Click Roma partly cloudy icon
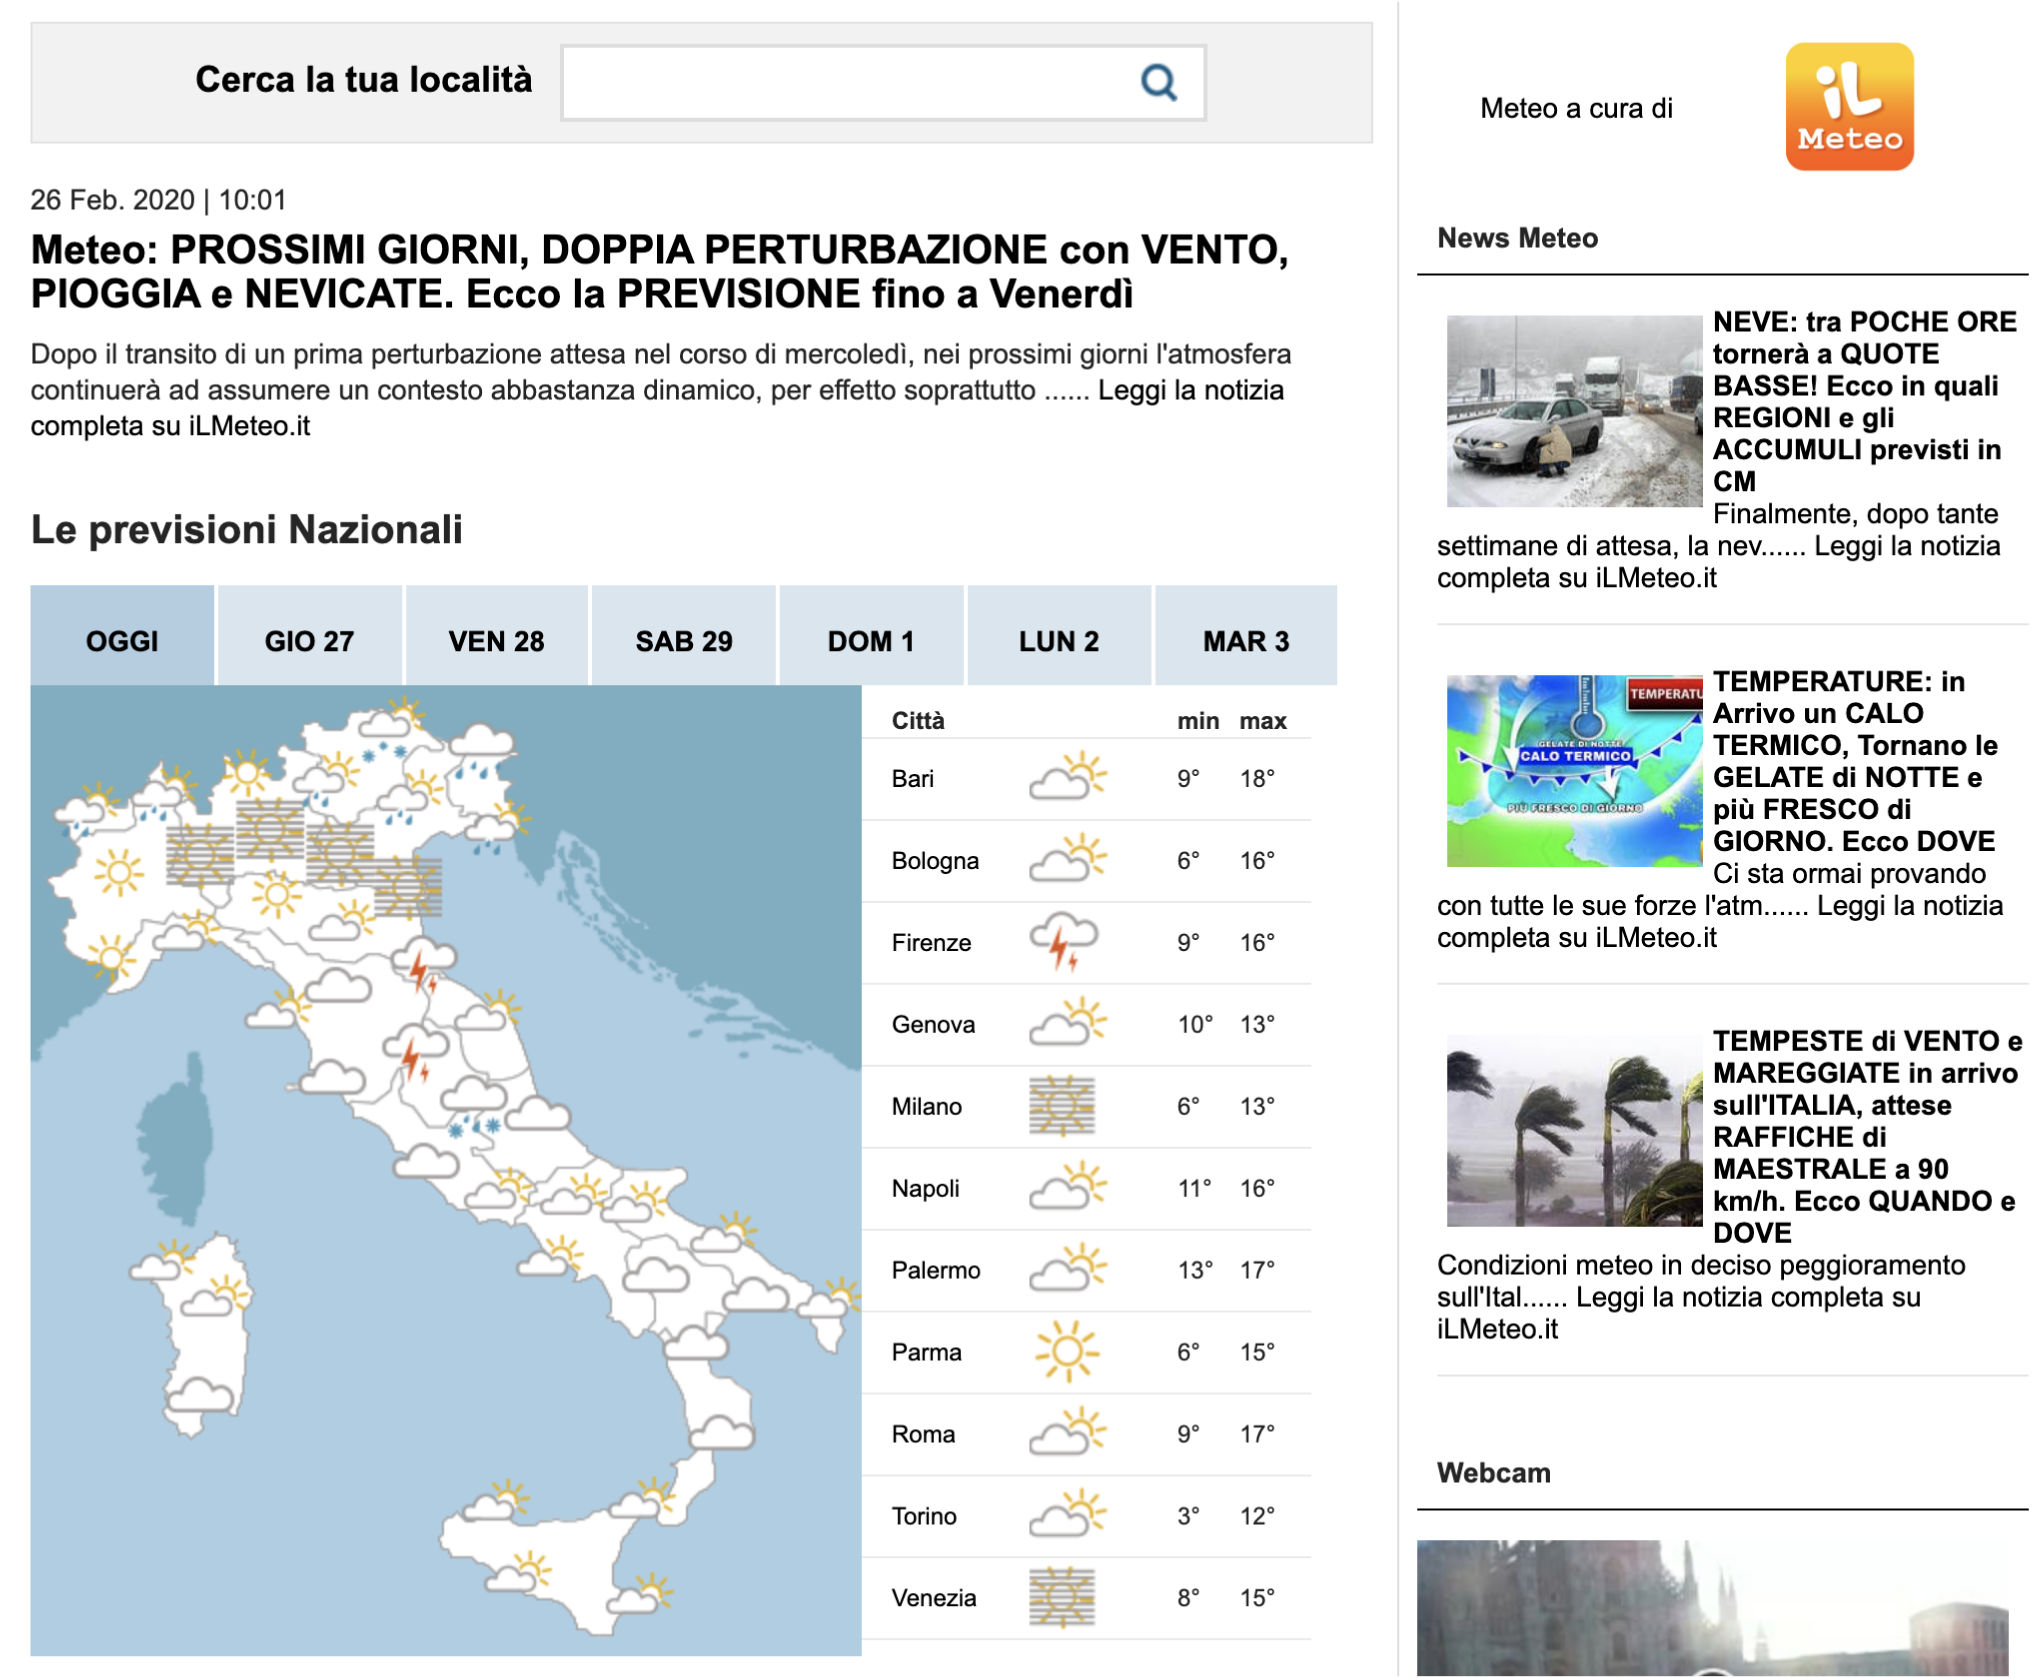Image resolution: width=2041 pixels, height=1678 pixels. 1067,1434
